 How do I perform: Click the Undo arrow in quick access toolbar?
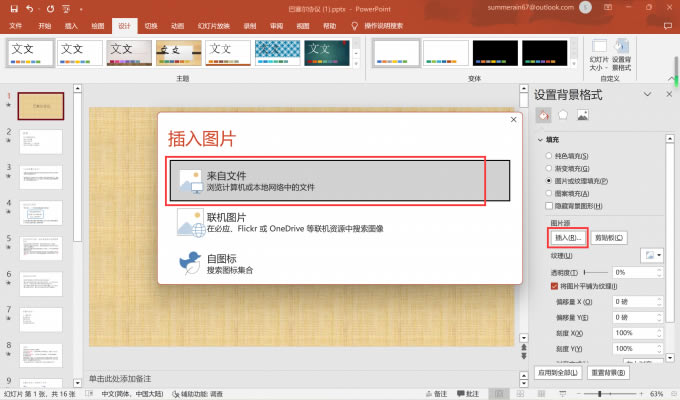[x=29, y=8]
